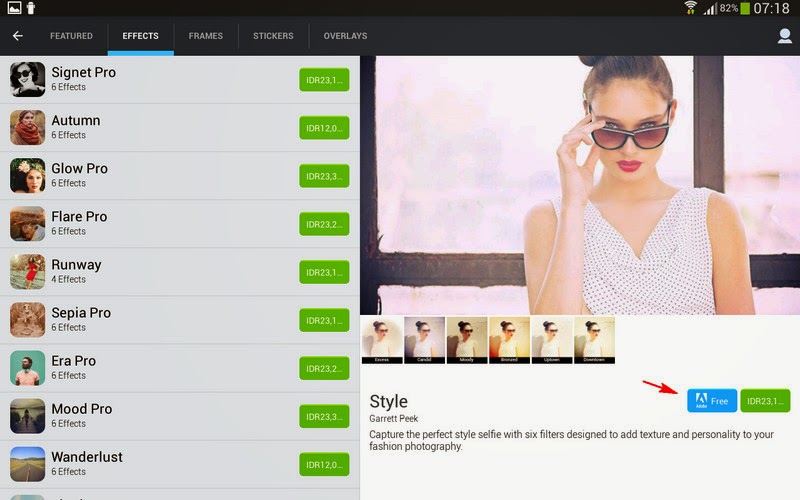This screenshot has height=500, width=800.
Task: Purchase Flare Pro with its price button
Action: pyautogui.click(x=324, y=224)
